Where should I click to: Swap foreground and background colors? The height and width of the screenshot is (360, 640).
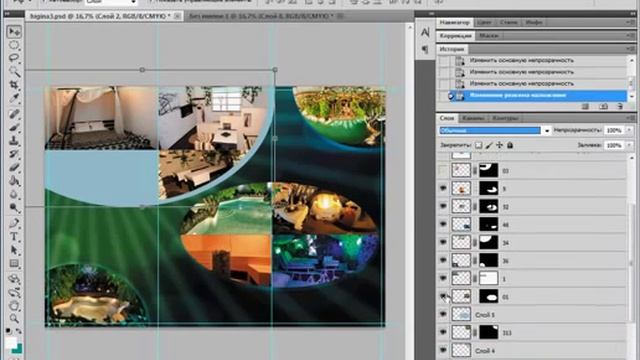pyautogui.click(x=19, y=331)
